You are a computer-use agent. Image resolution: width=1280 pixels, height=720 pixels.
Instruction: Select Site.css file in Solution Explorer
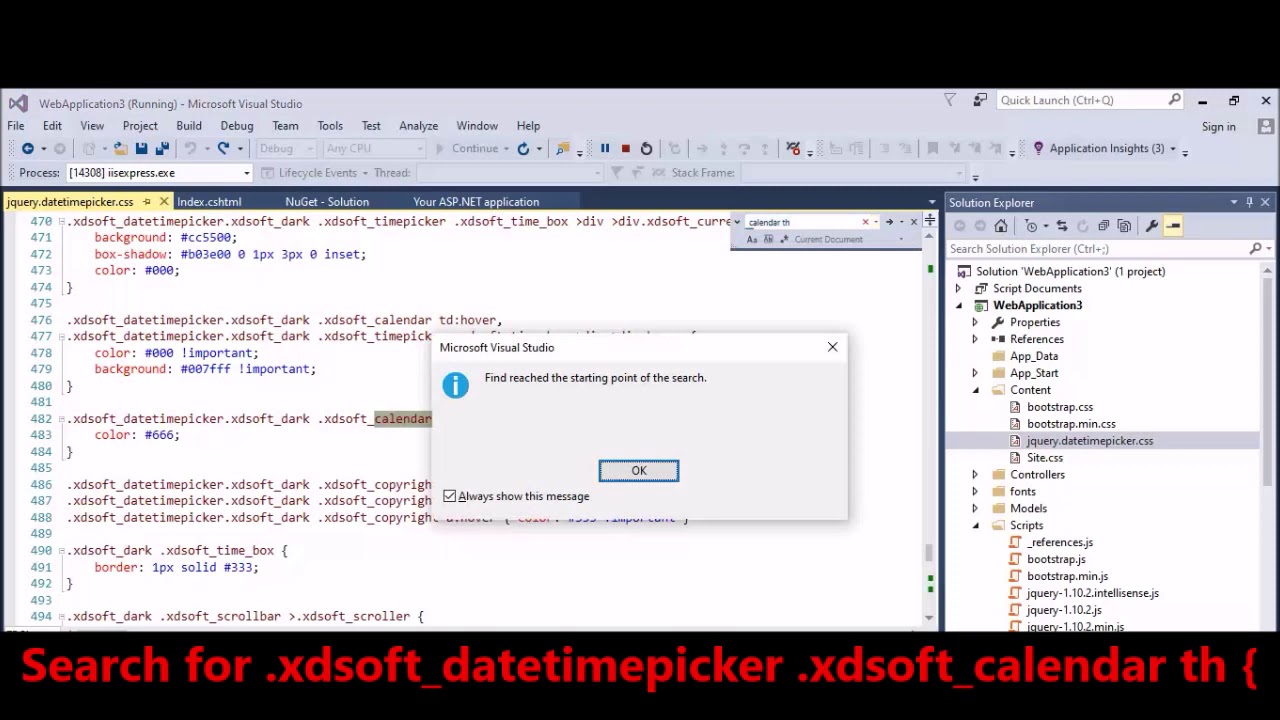click(x=1045, y=458)
